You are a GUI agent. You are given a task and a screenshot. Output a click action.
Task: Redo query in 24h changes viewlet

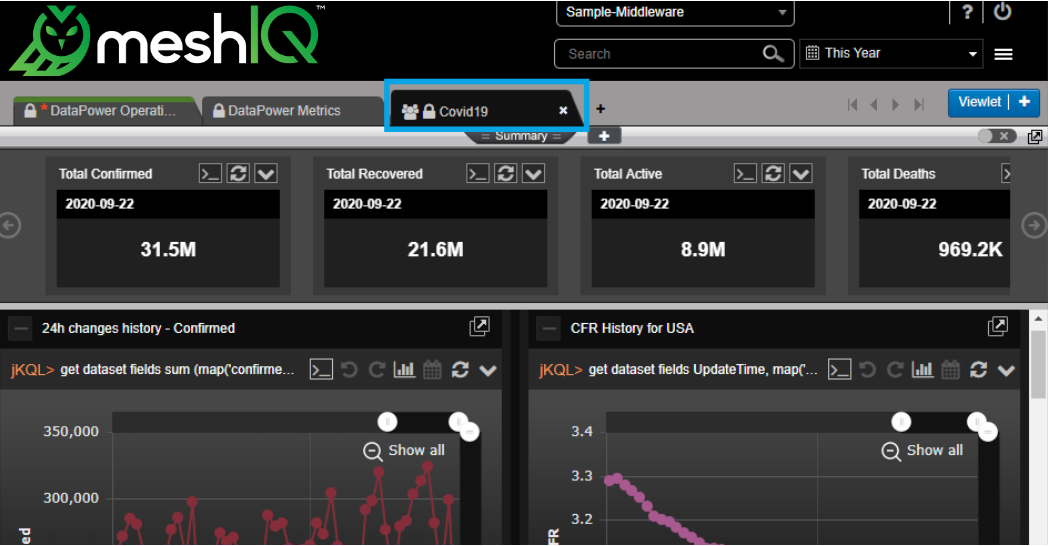377,370
